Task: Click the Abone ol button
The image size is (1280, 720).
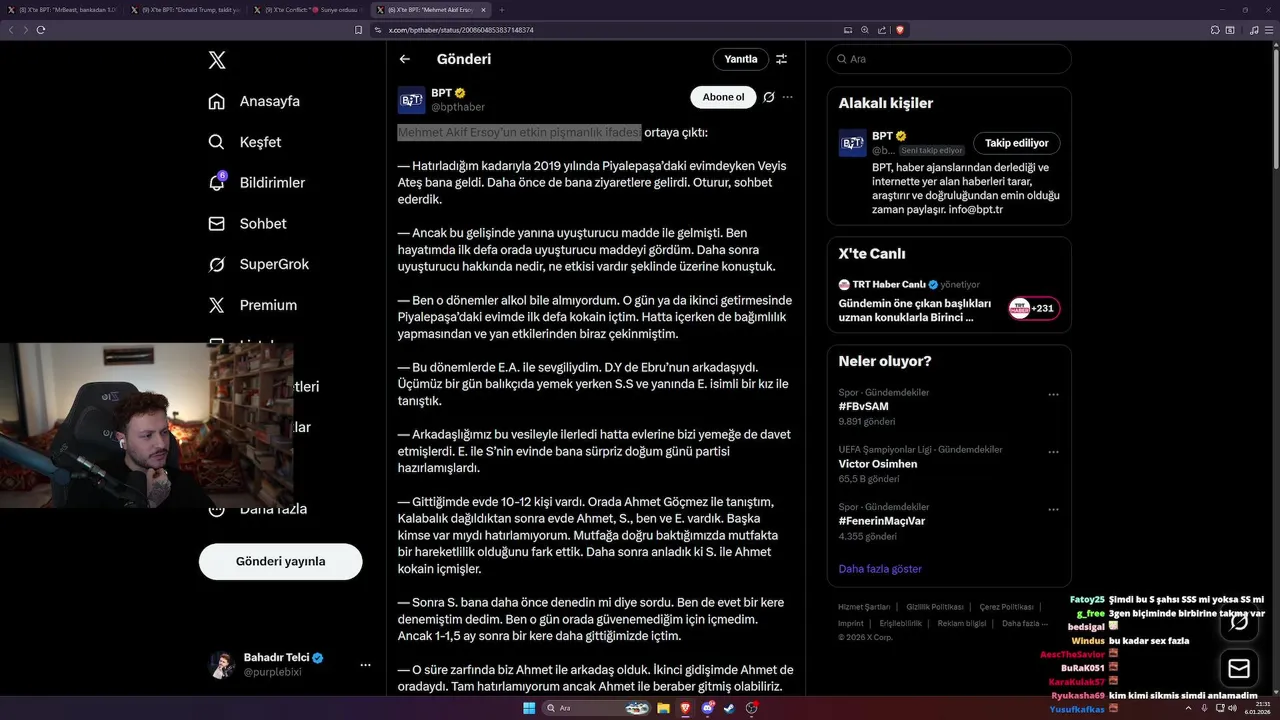Action: coord(723,97)
